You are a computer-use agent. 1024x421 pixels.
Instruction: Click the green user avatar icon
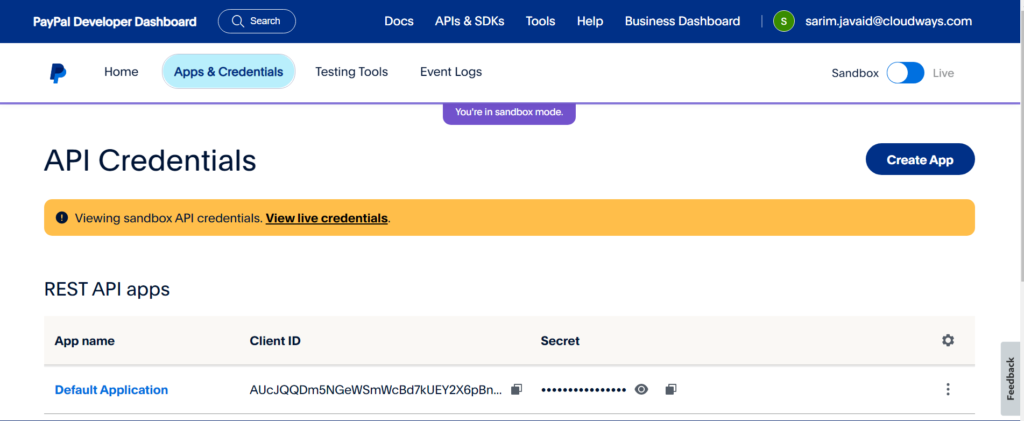(x=784, y=21)
